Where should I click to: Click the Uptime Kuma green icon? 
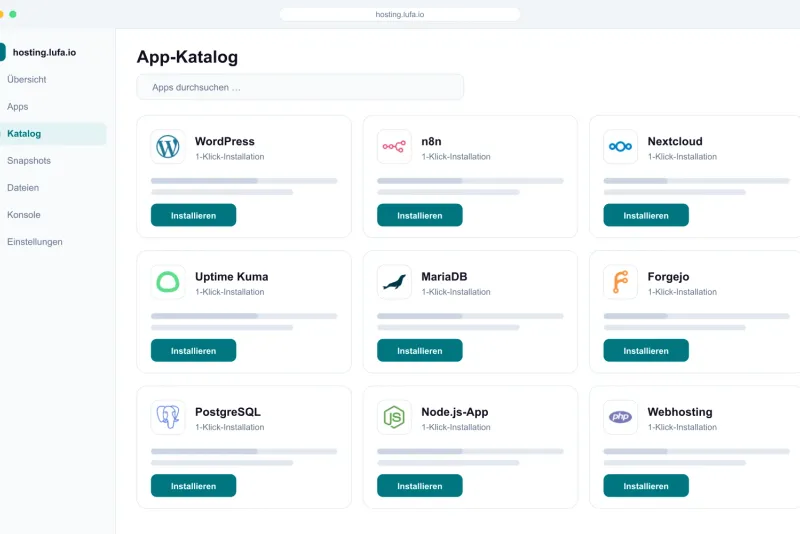(x=168, y=282)
